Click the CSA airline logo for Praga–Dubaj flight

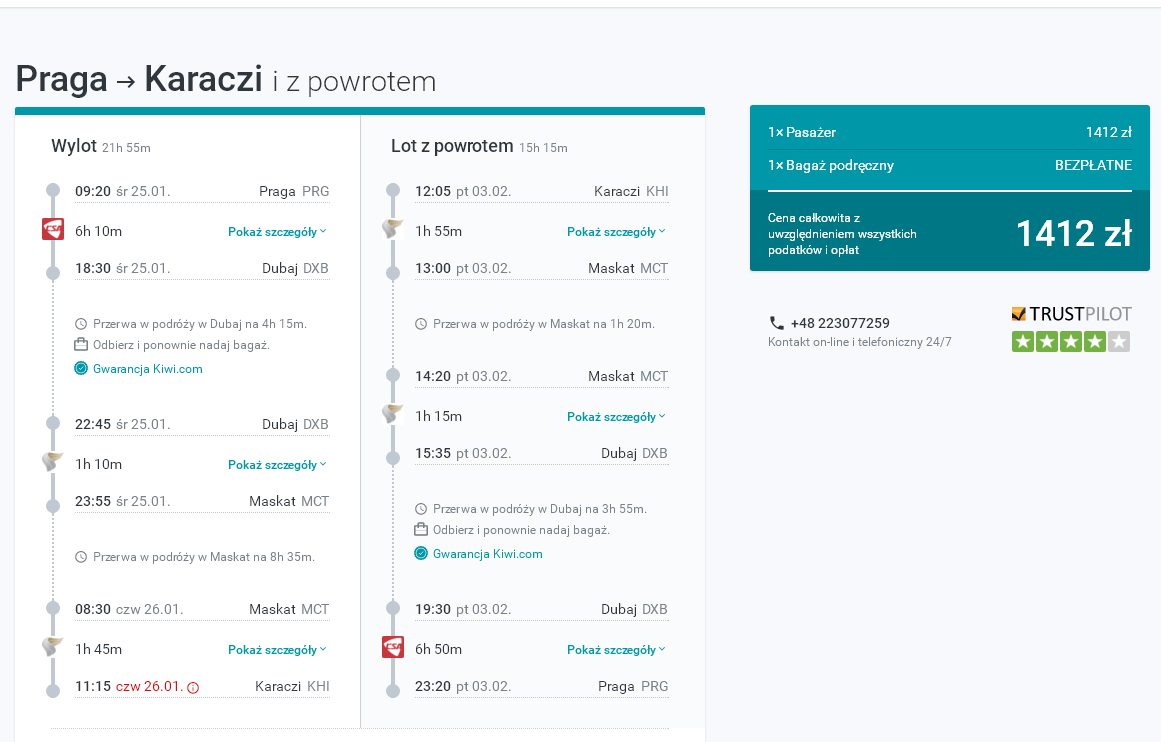[53, 230]
